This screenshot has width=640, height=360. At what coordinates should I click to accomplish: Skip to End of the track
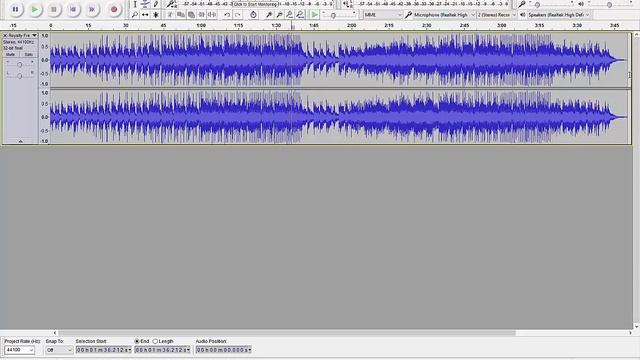click(92, 9)
